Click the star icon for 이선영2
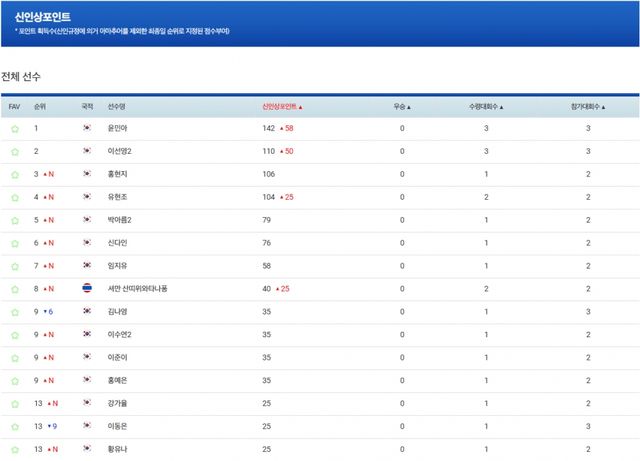This screenshot has width=640, height=461. click(14, 152)
